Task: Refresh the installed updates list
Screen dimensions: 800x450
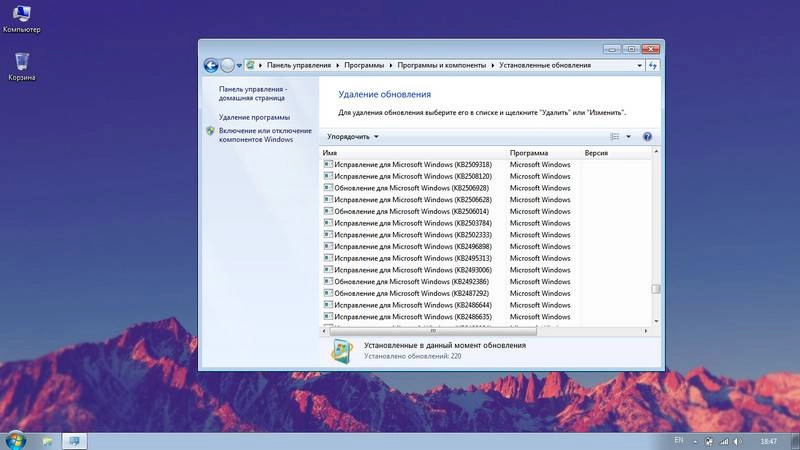Action: pyautogui.click(x=653, y=65)
